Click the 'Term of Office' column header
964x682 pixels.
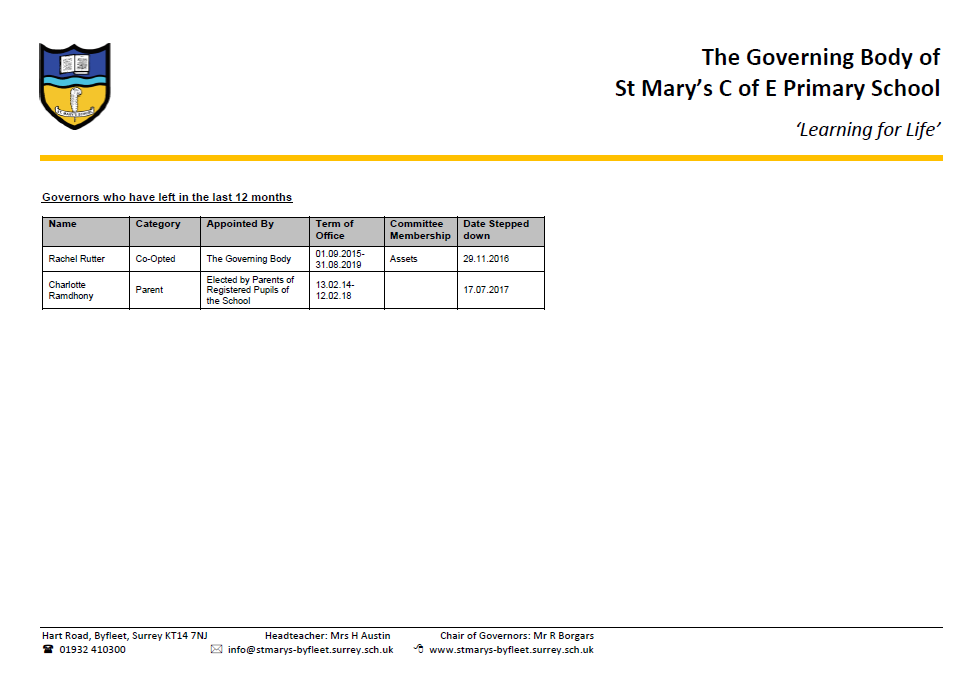347,232
